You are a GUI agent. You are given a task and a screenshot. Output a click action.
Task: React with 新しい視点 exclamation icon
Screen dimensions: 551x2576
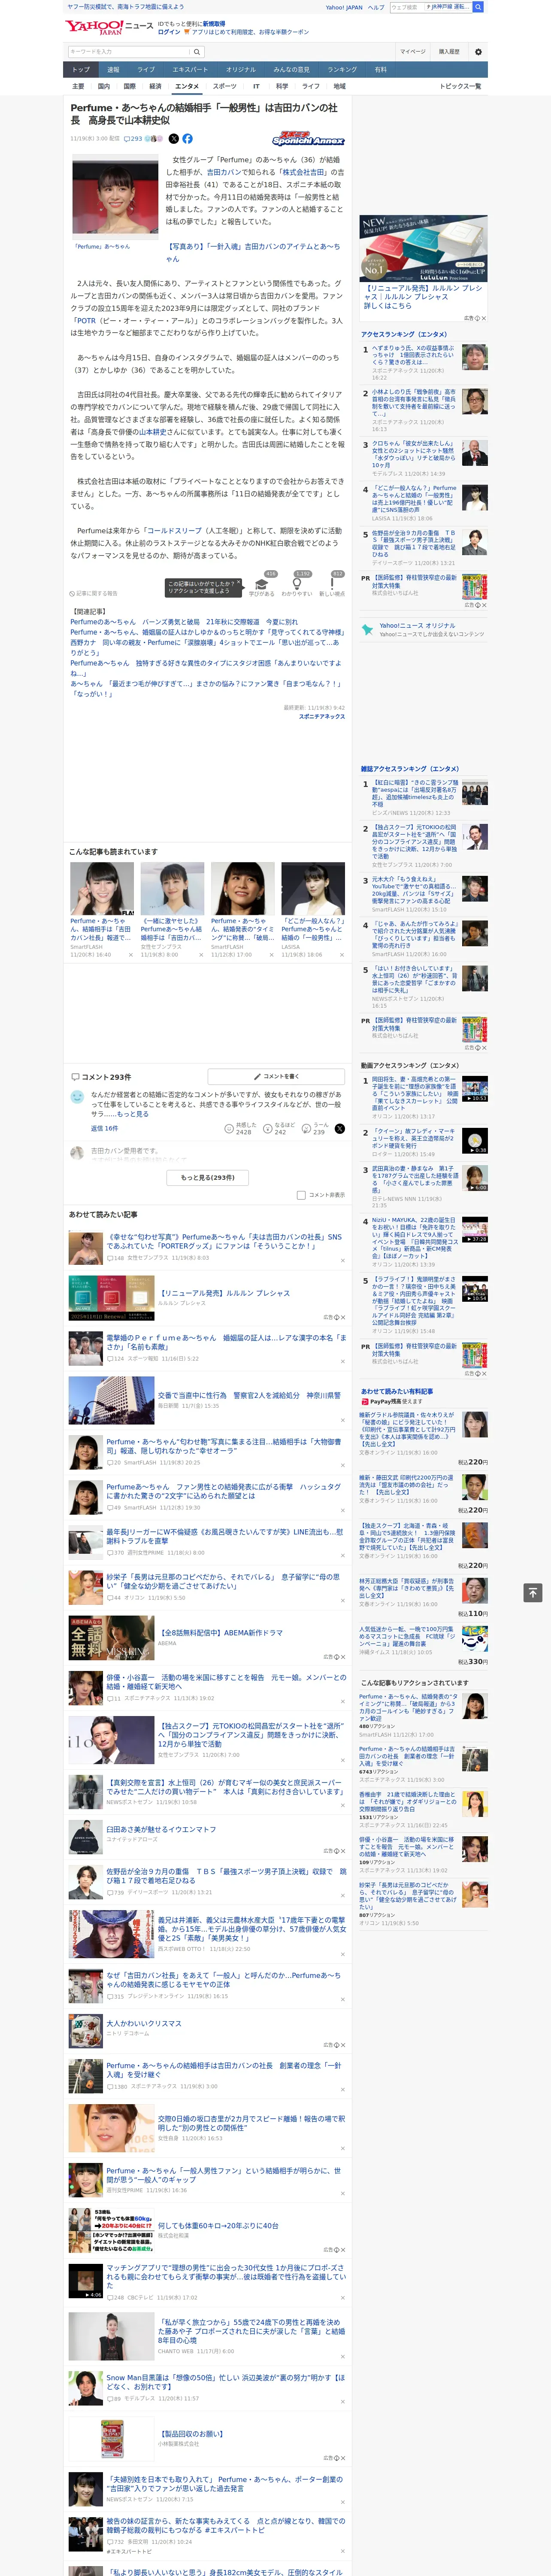point(332,583)
